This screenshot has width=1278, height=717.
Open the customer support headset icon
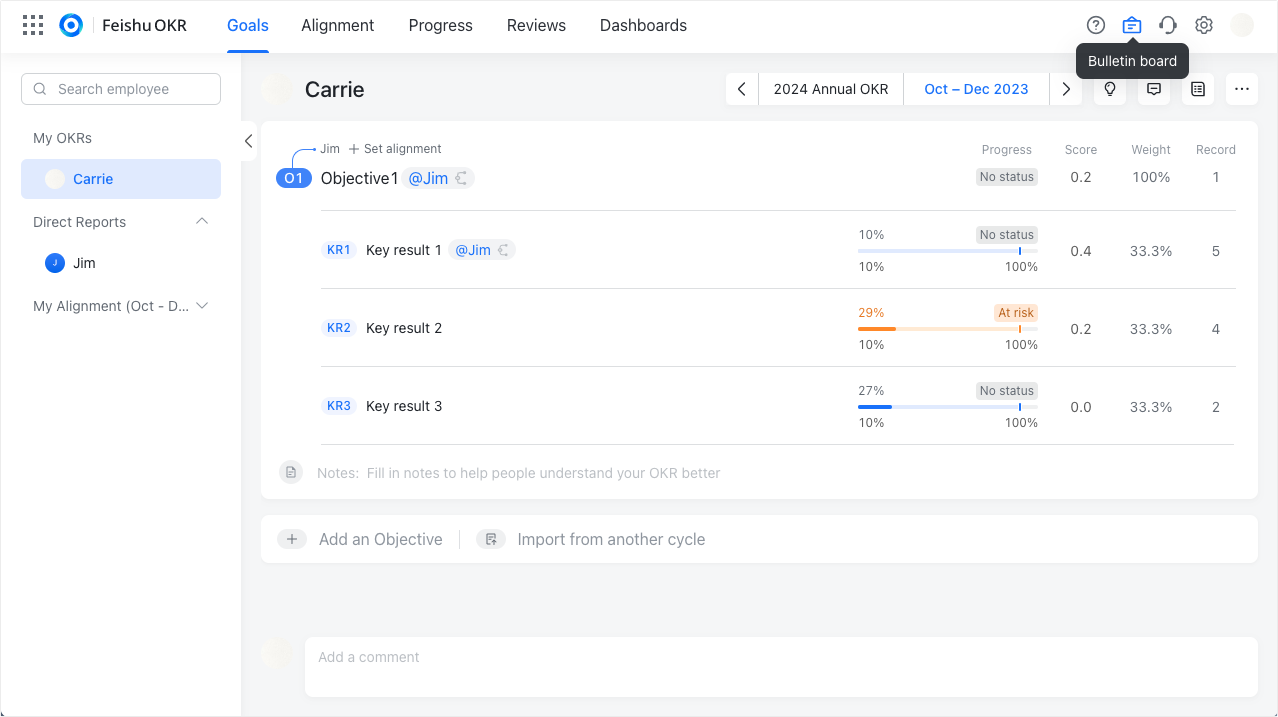pos(1167,25)
